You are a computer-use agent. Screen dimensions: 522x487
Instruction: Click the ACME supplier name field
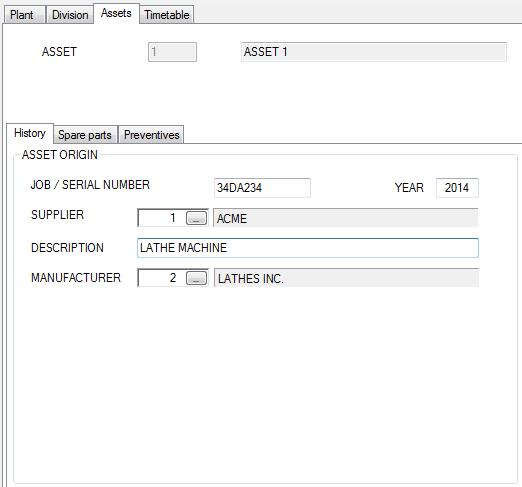click(x=346, y=218)
